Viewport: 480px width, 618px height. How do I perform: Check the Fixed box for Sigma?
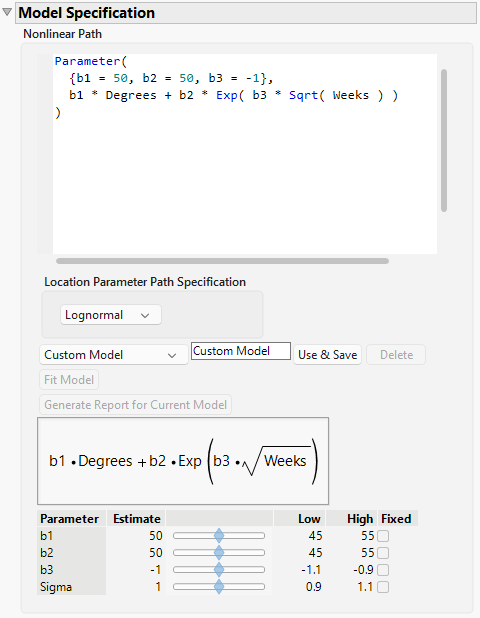tap(383, 587)
